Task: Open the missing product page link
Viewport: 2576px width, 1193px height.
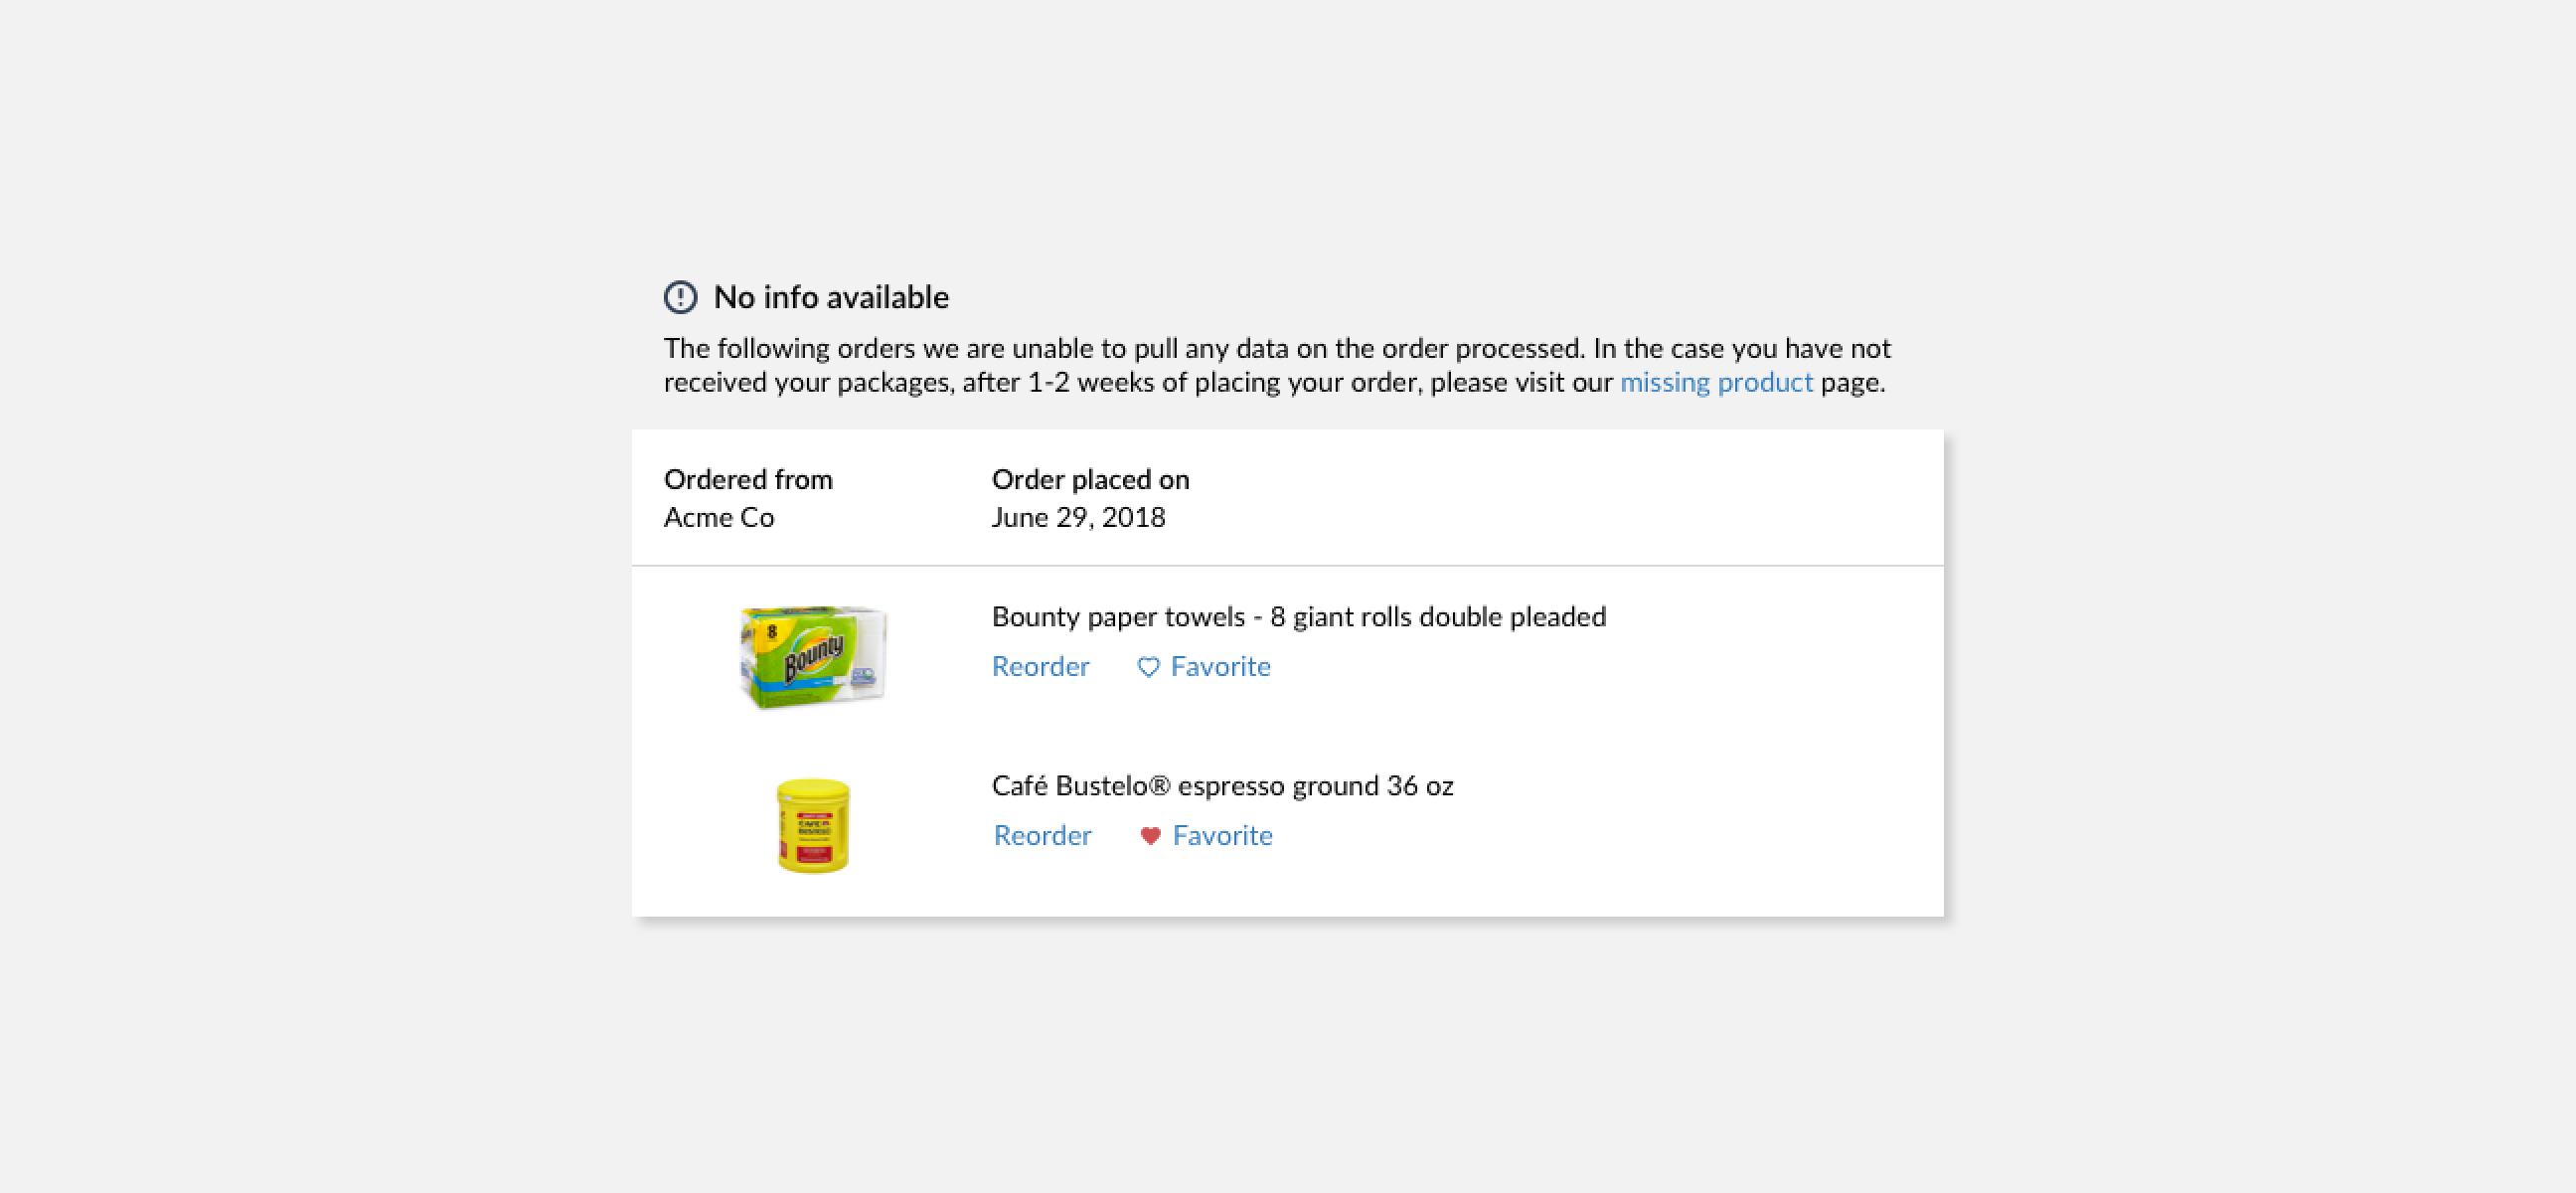Action: [1715, 383]
